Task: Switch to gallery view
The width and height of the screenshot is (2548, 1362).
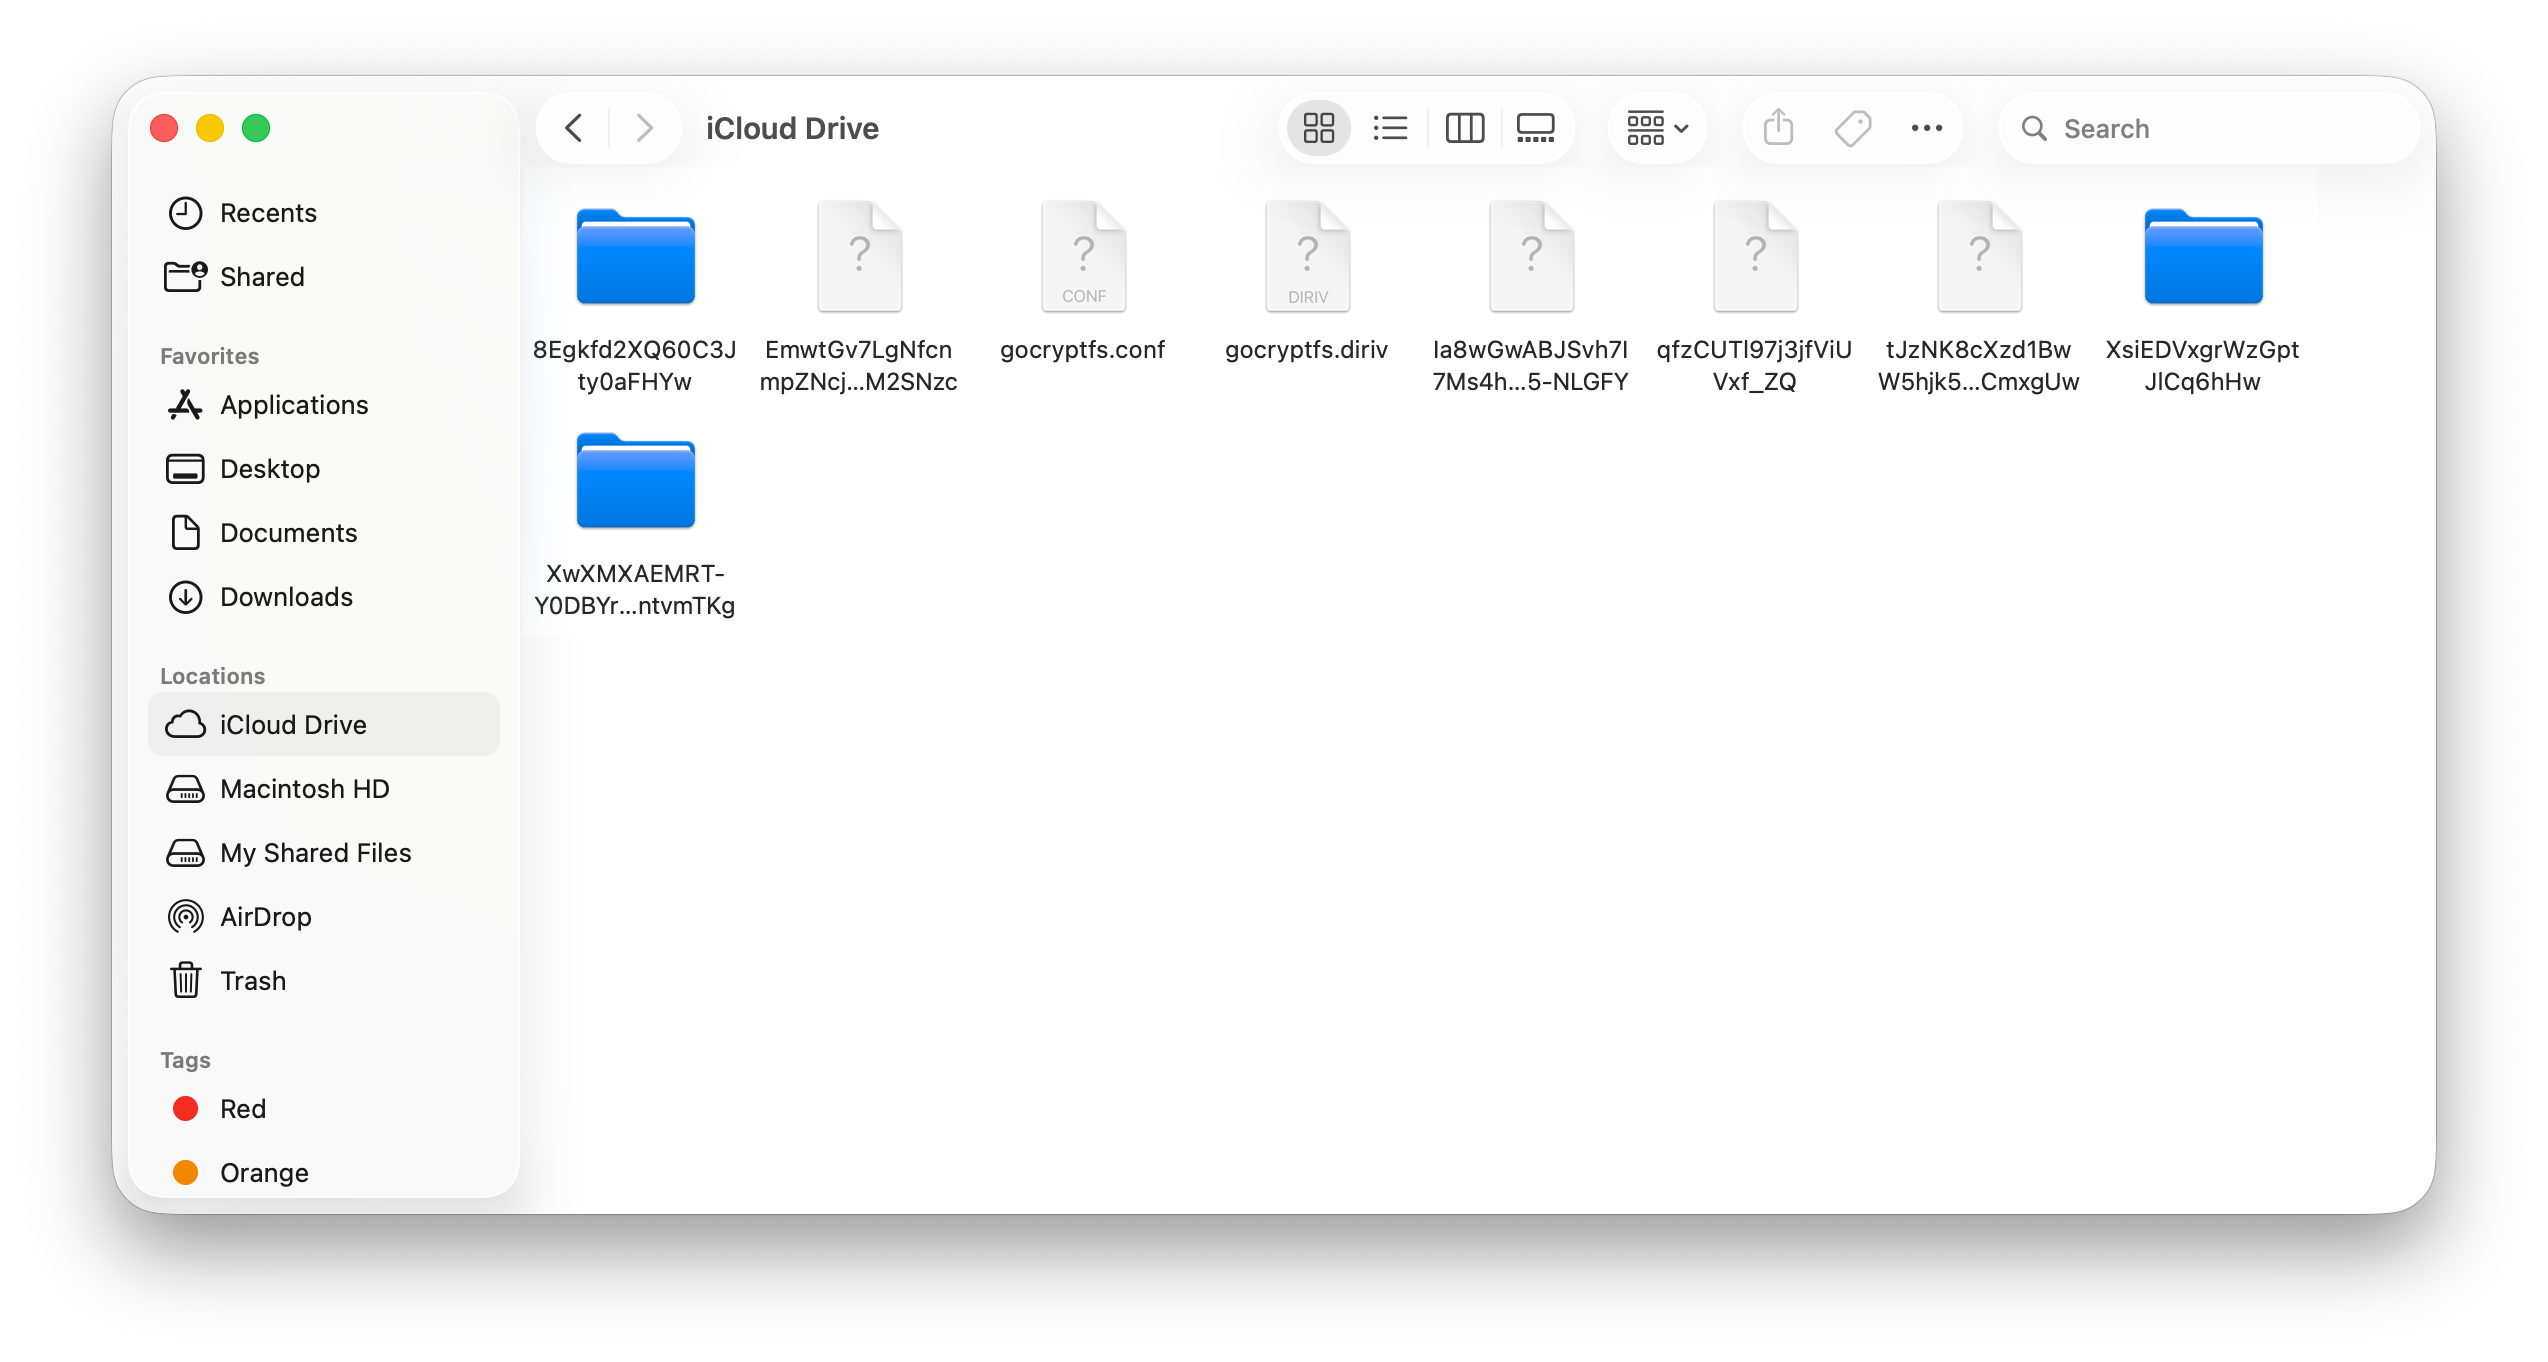Action: click(x=1535, y=128)
